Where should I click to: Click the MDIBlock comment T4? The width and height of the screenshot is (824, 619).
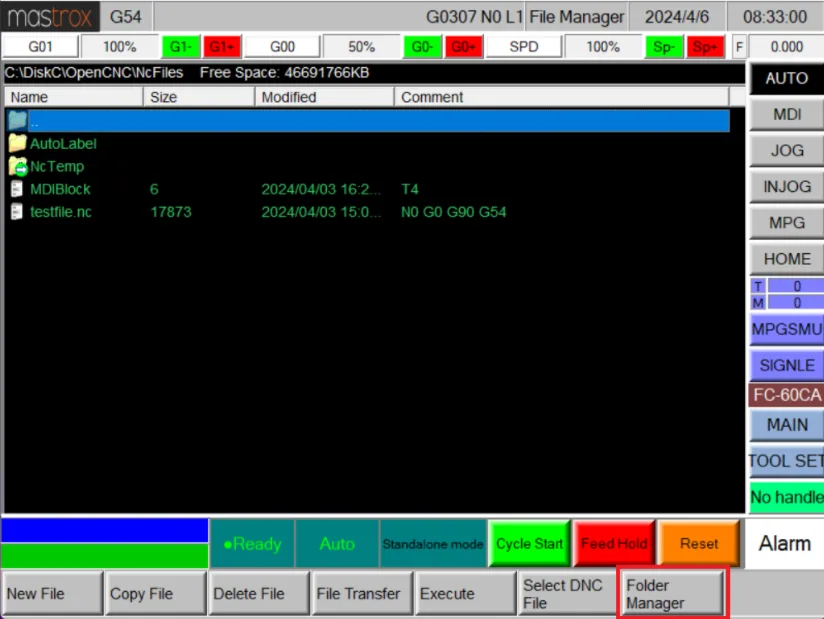409,189
